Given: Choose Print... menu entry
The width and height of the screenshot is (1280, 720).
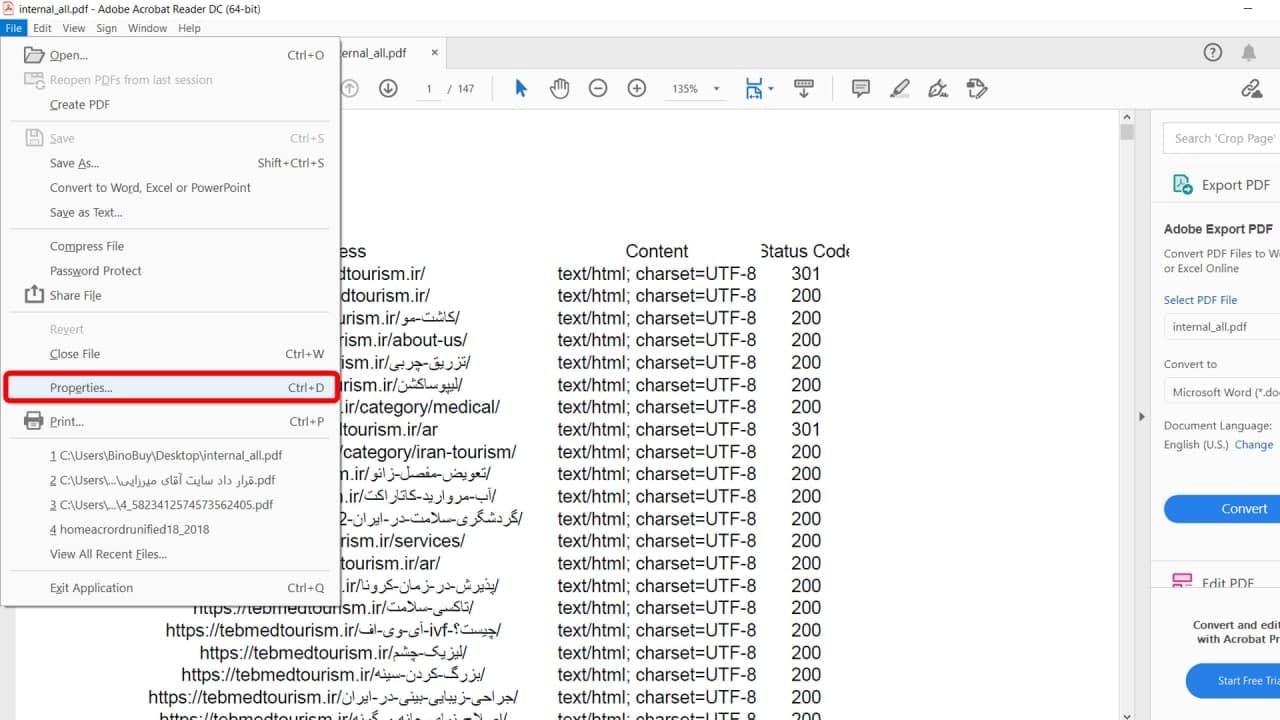Looking at the screenshot, I should pos(171,421).
